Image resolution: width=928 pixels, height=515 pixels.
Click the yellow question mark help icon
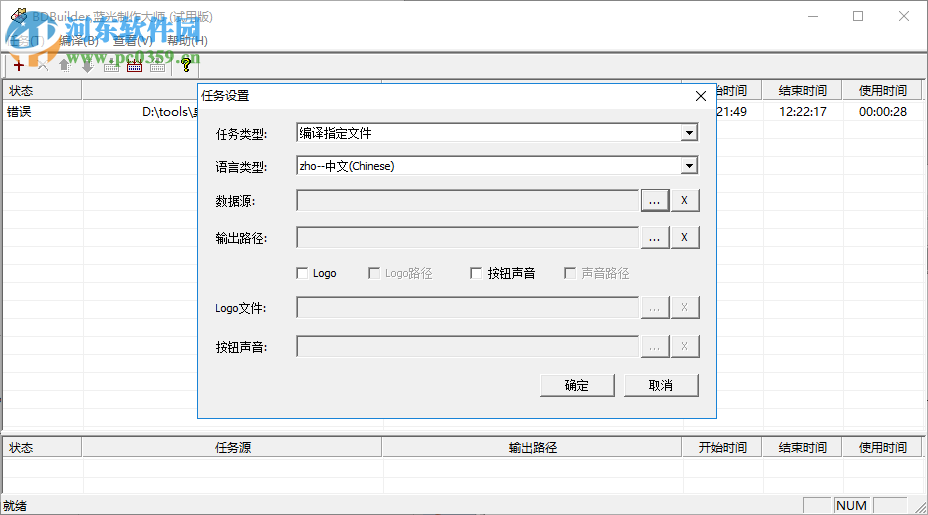pyautogui.click(x=186, y=66)
